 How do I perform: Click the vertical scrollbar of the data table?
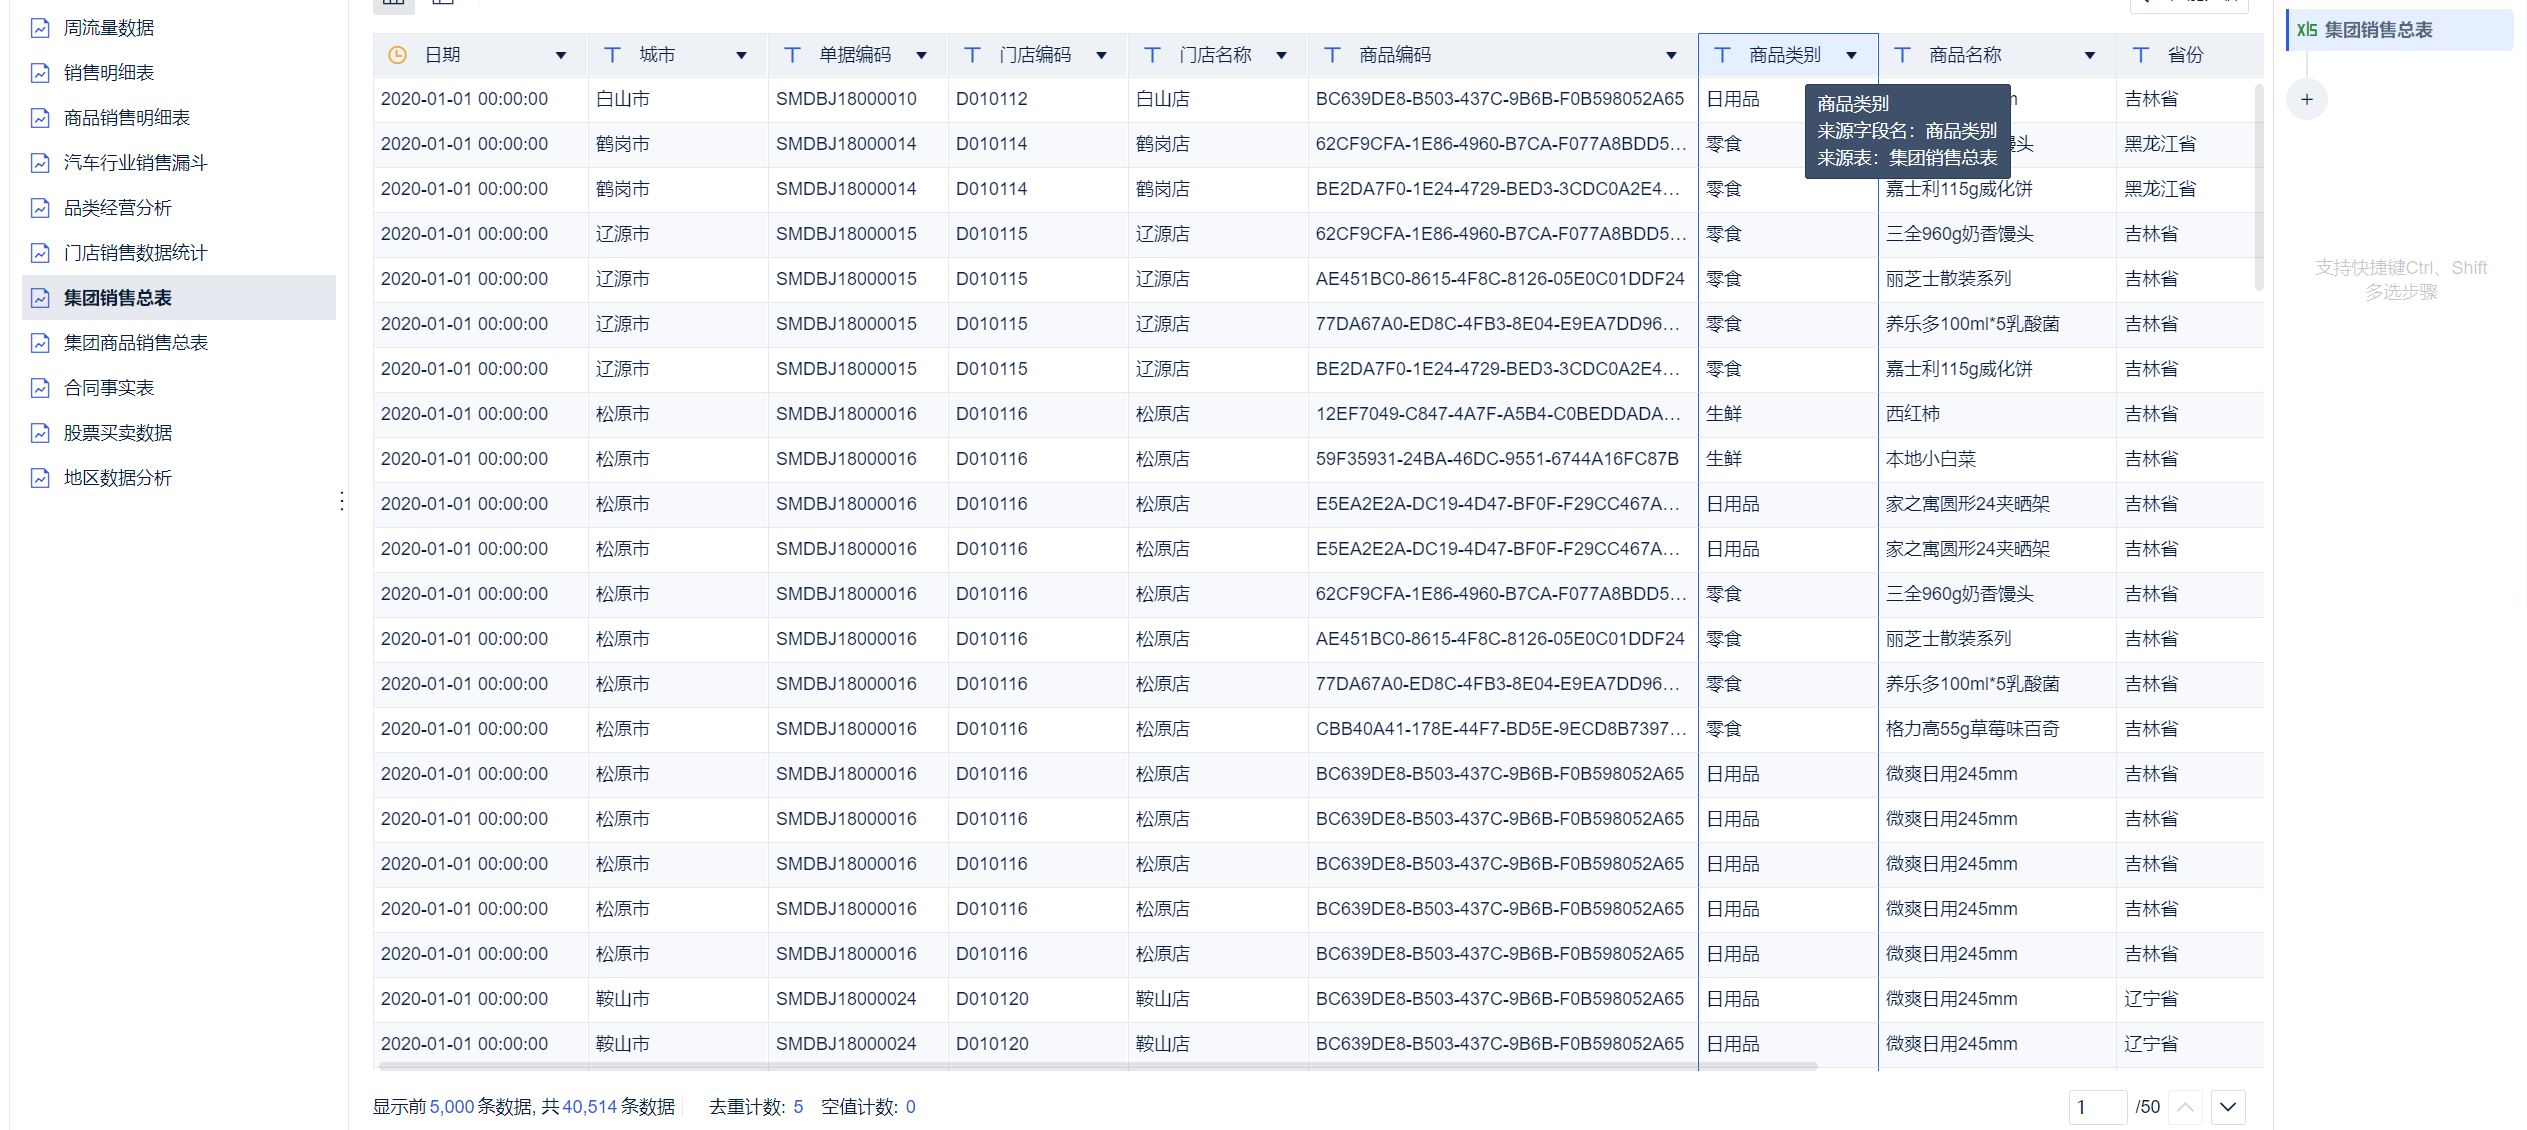click(2258, 188)
